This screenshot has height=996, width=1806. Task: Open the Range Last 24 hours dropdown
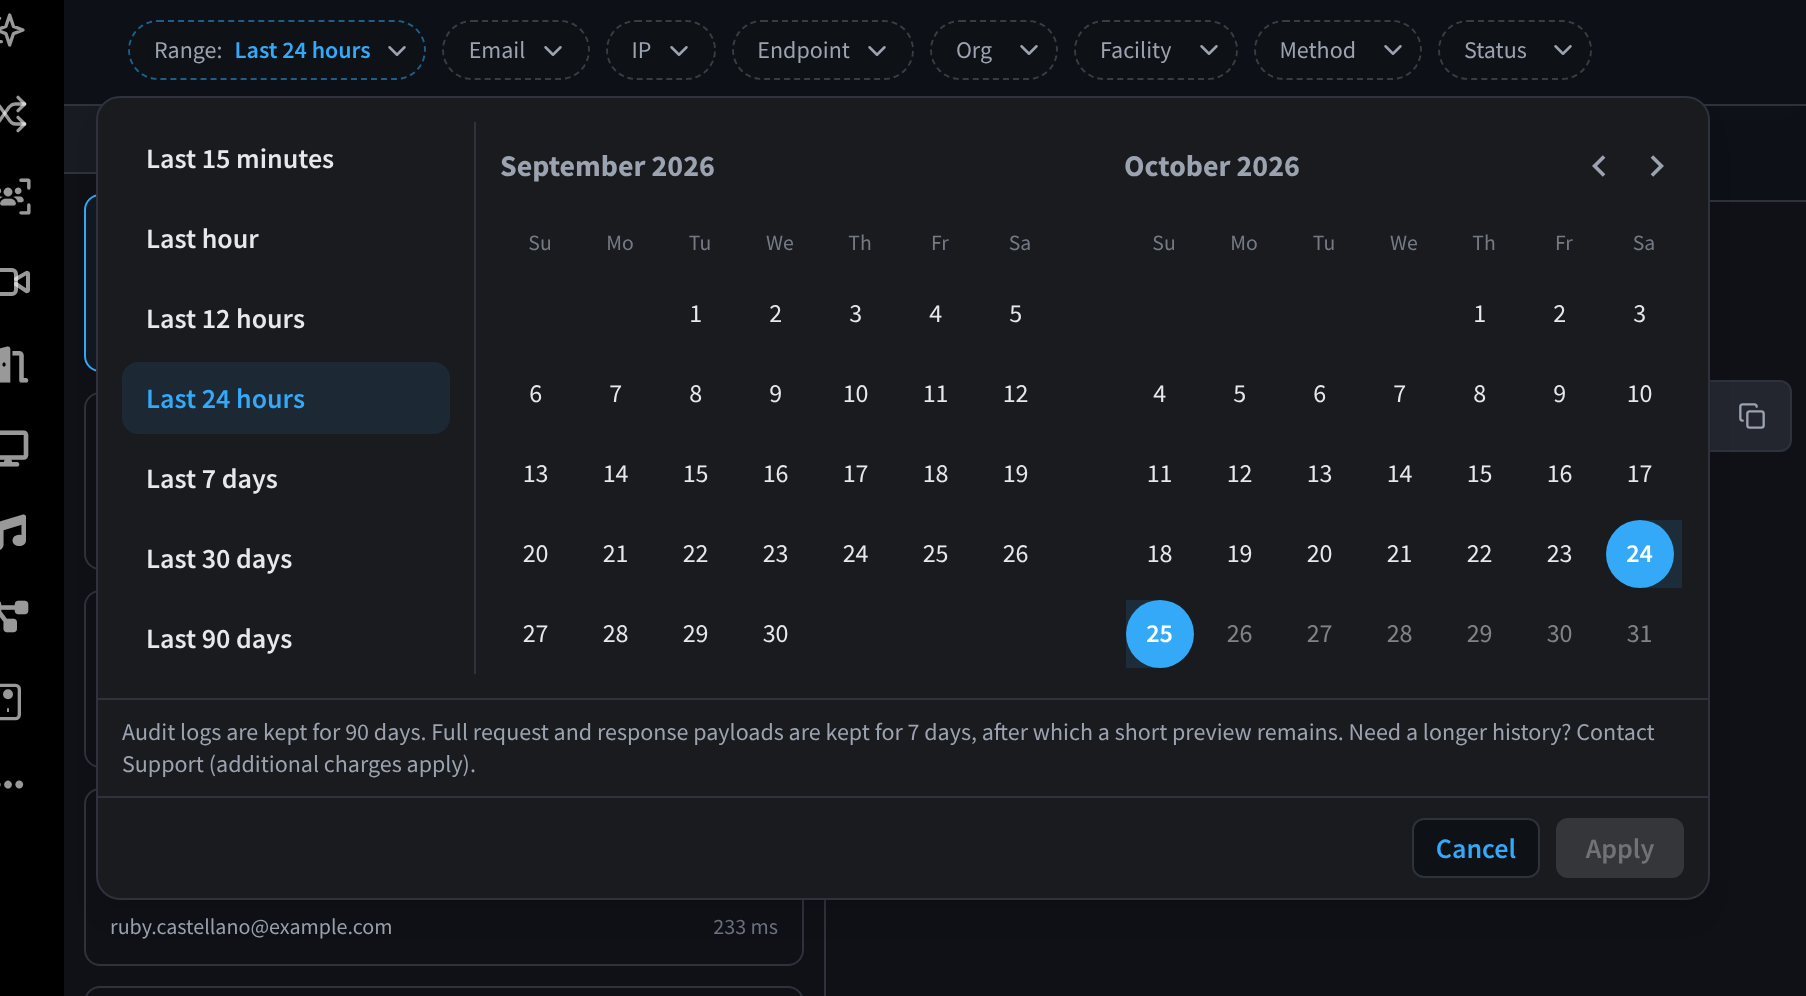277,50
